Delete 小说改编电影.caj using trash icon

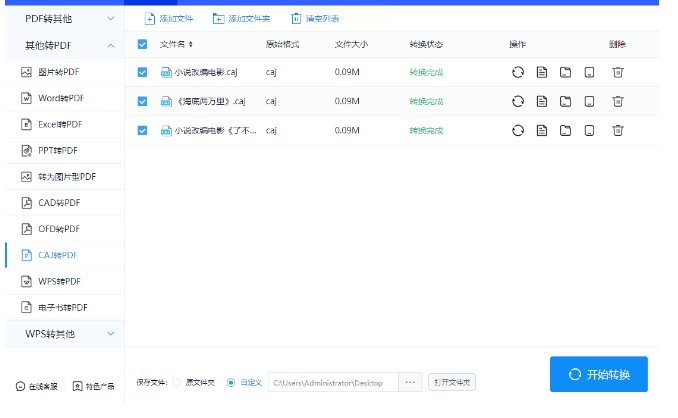(x=617, y=72)
